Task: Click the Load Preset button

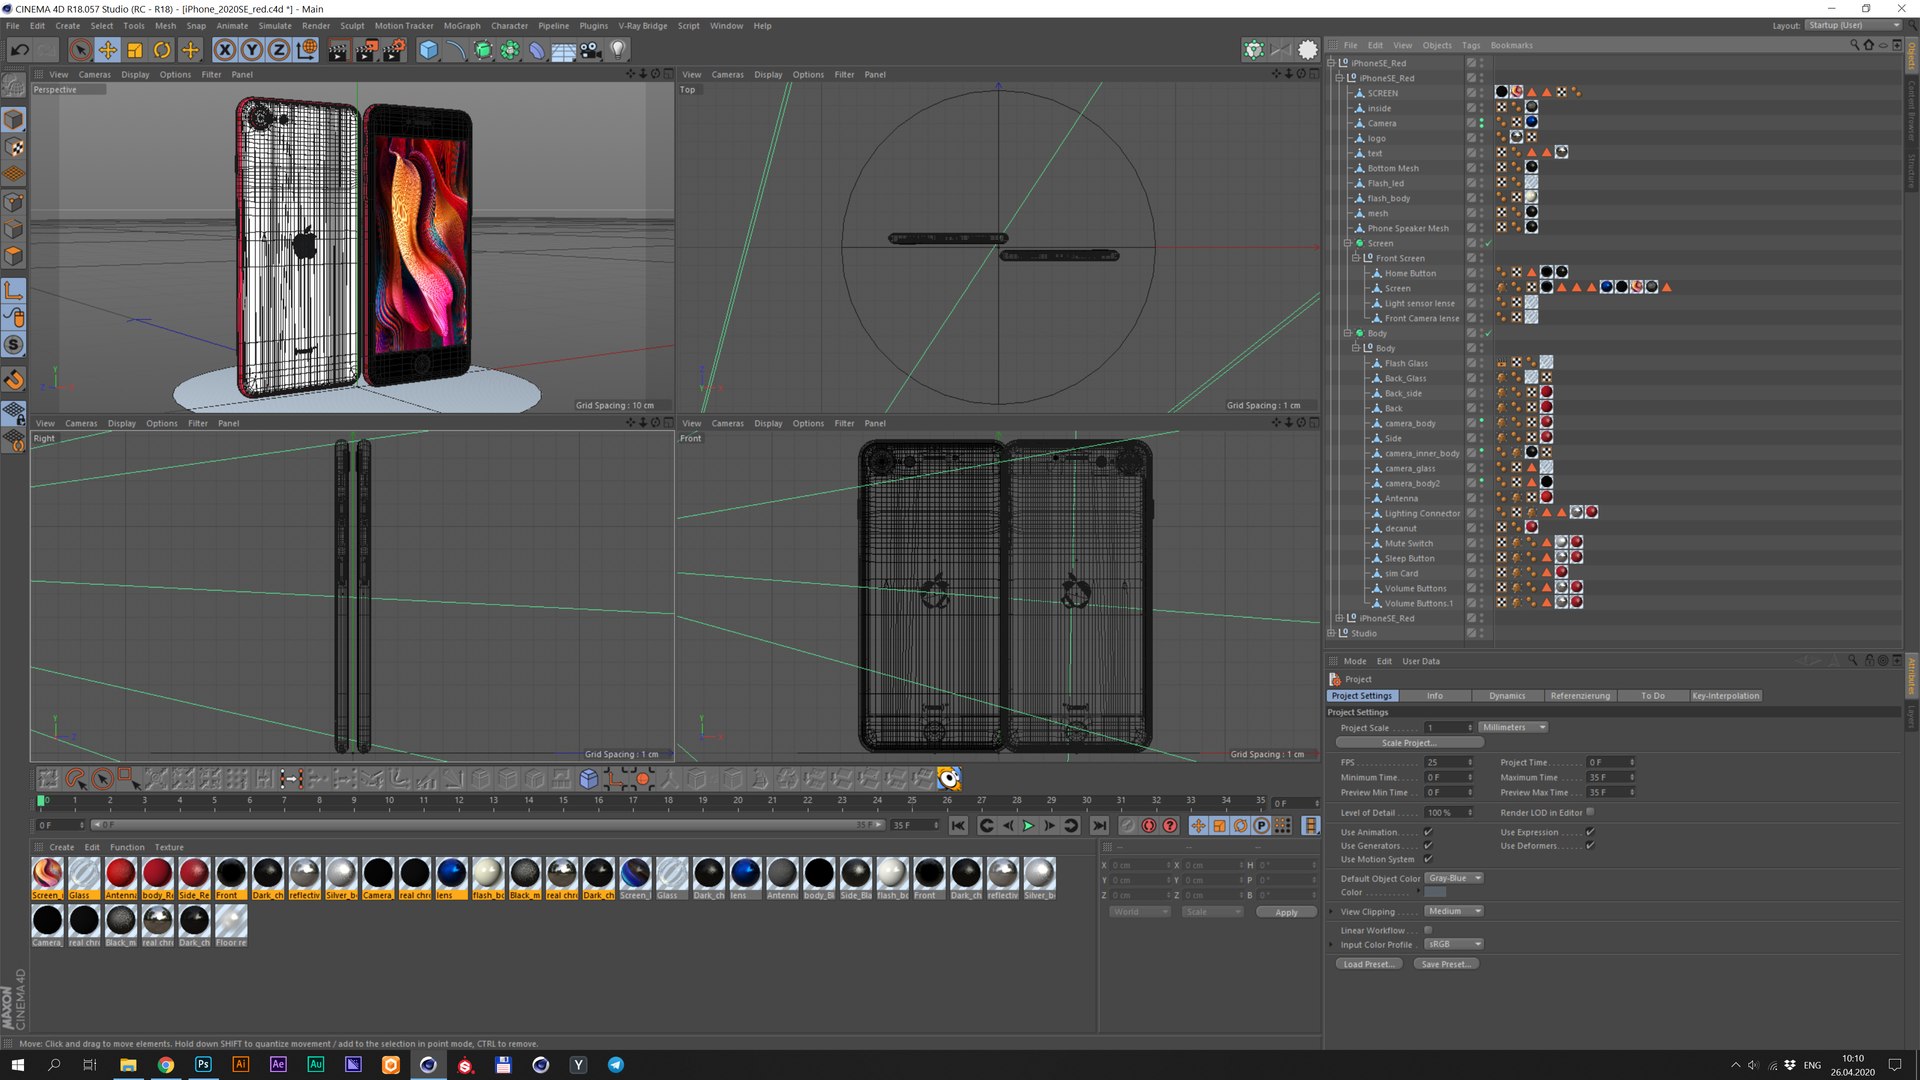Action: point(1368,965)
